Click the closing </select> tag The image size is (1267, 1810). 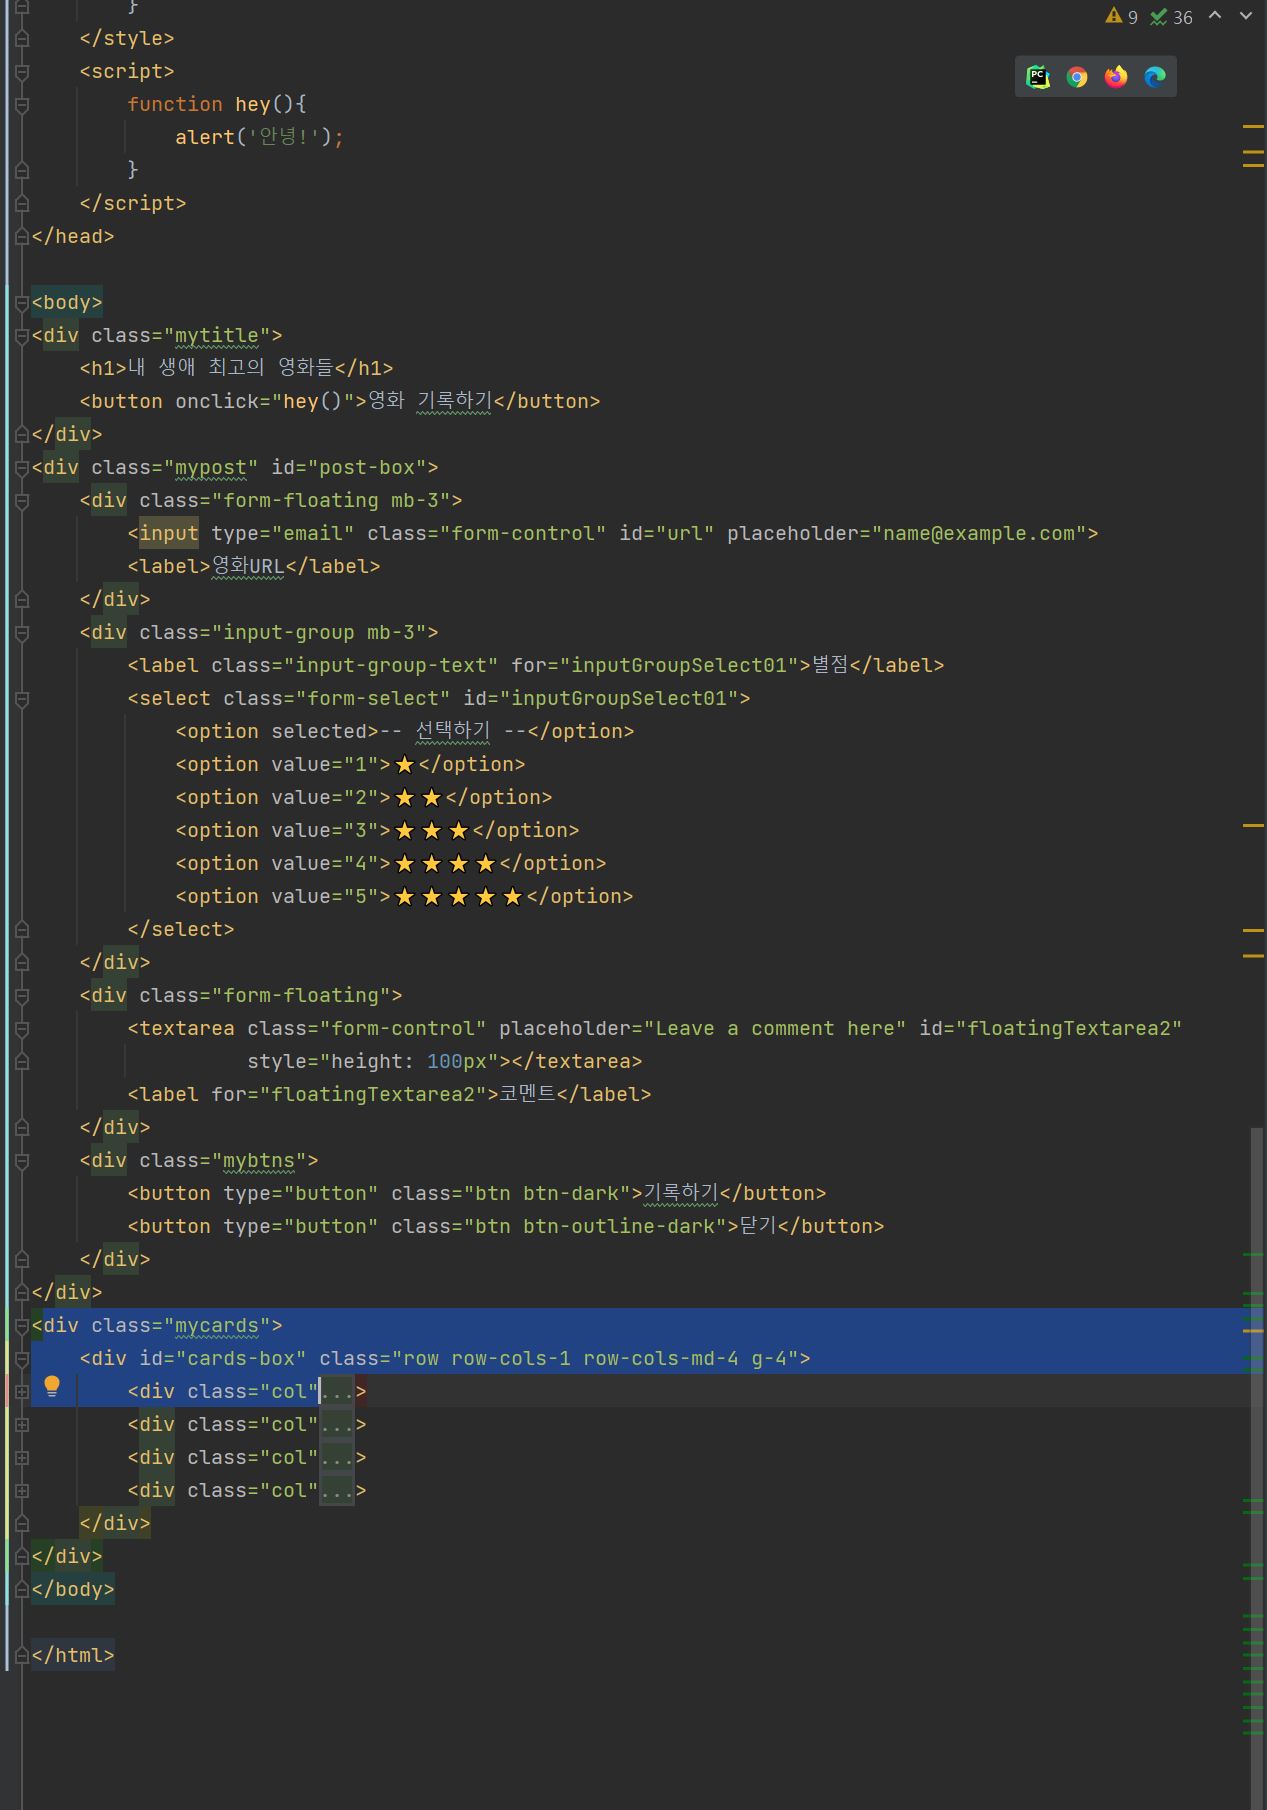181,929
